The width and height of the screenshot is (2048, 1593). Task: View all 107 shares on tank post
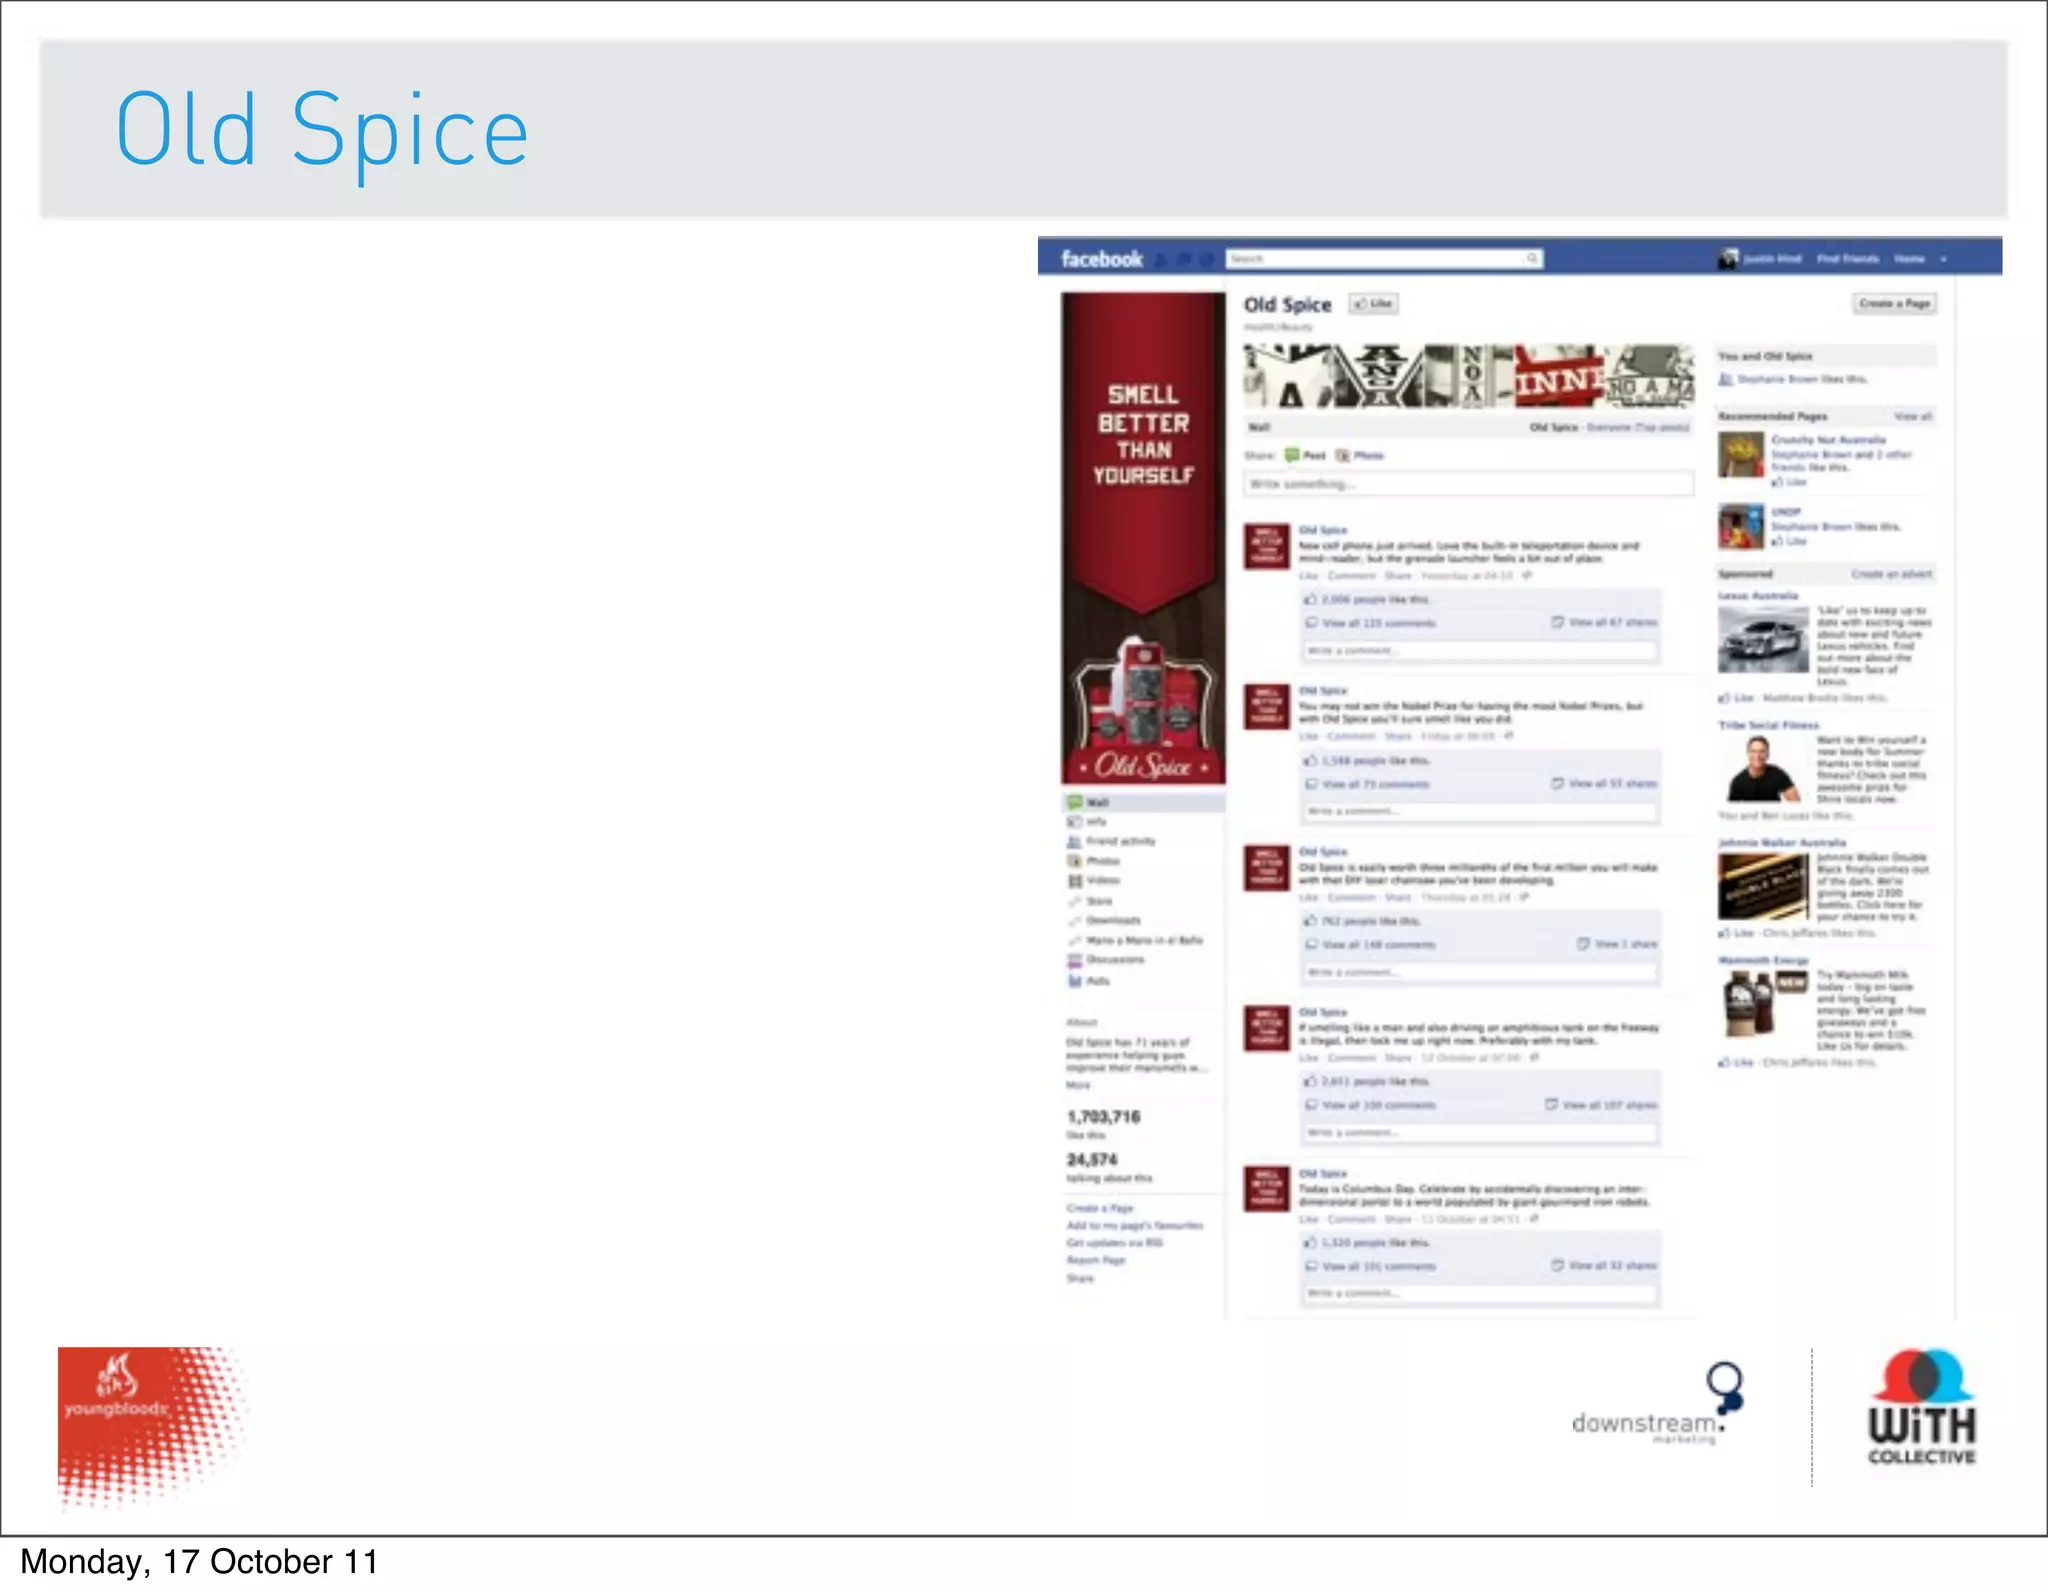tap(1609, 1105)
